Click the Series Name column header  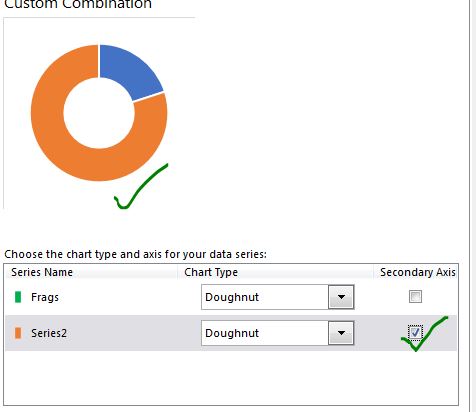click(x=42, y=272)
